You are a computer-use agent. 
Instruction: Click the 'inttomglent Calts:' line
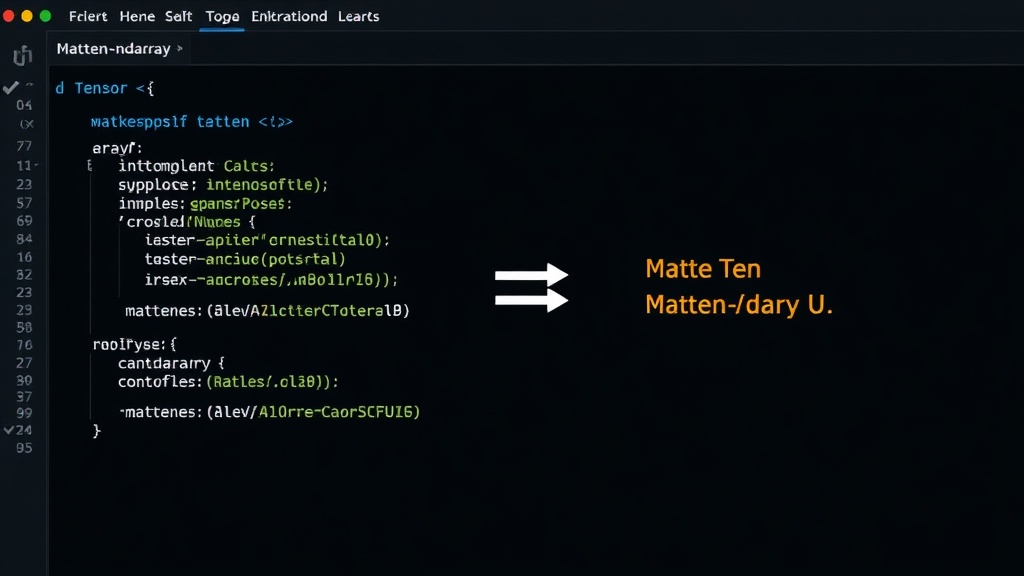[196, 166]
